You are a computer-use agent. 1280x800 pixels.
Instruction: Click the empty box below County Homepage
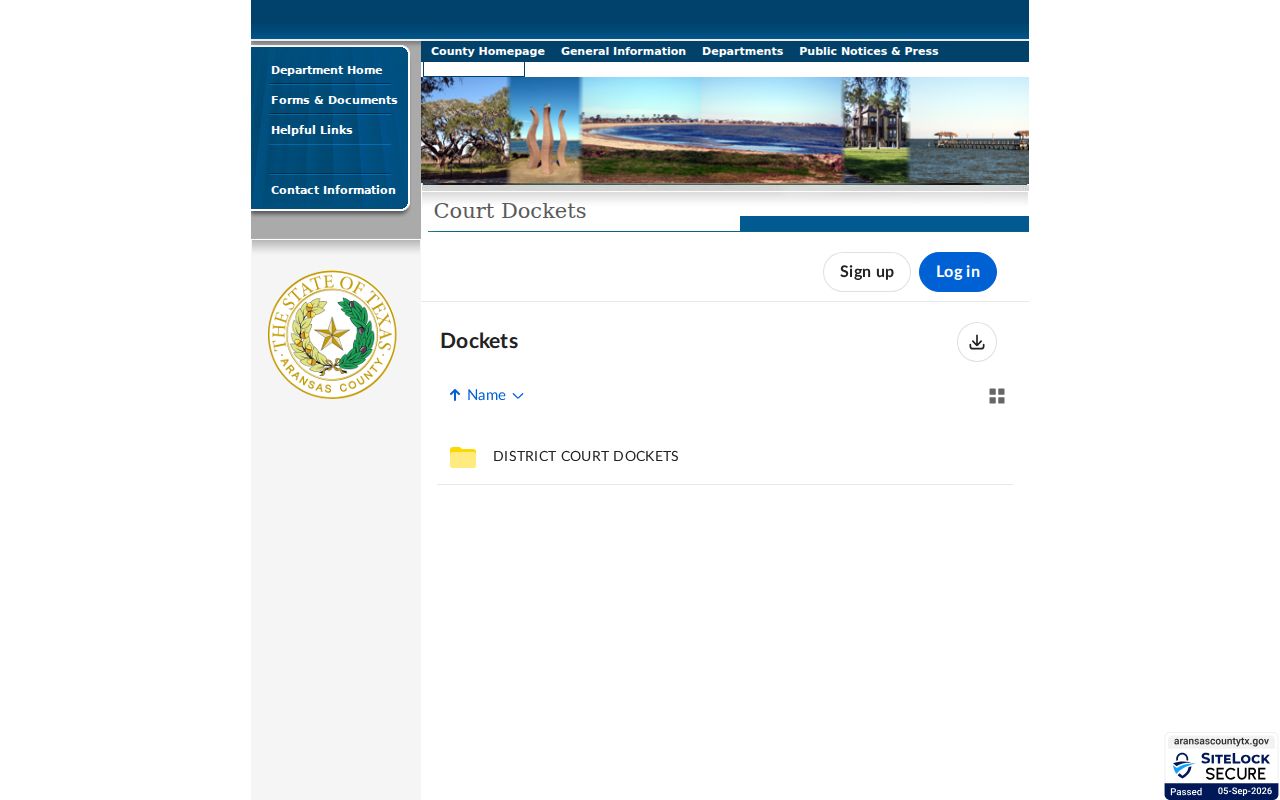click(474, 69)
